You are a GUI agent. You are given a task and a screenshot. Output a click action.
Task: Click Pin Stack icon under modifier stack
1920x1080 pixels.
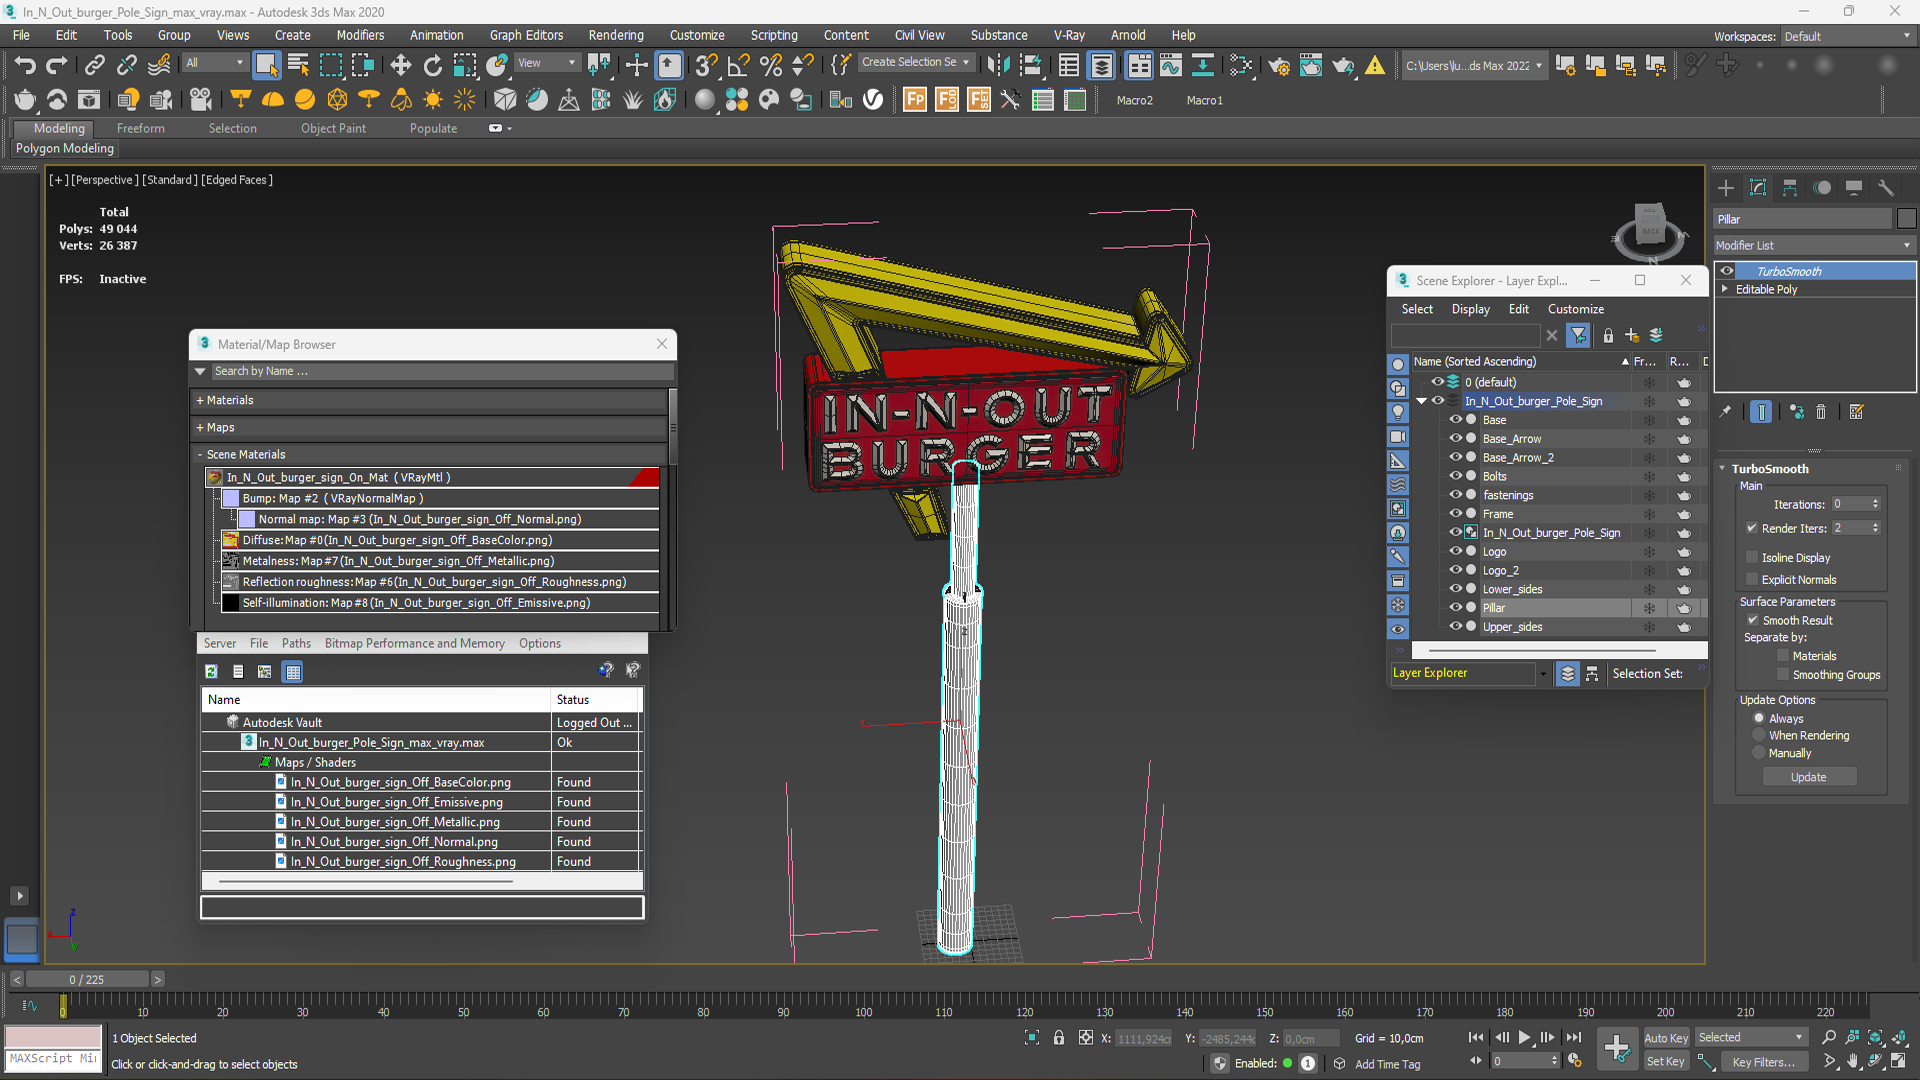pyautogui.click(x=1725, y=412)
